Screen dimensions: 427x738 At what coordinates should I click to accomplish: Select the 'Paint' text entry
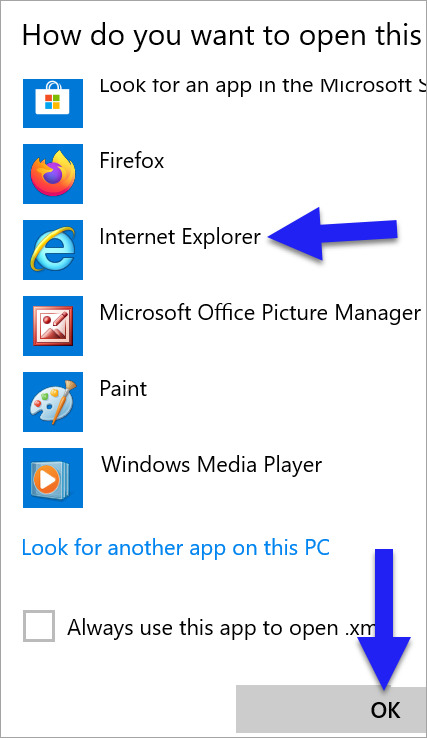[x=123, y=389]
